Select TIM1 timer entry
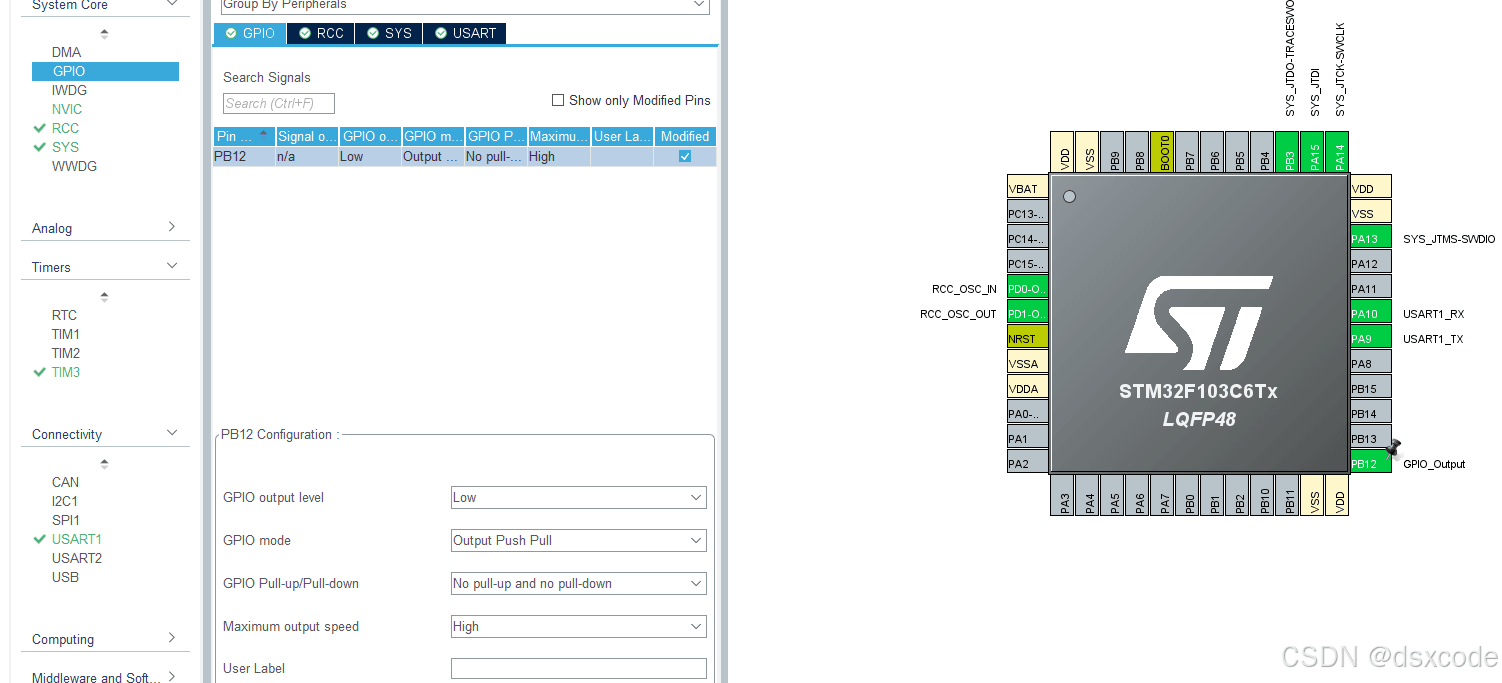Image resolution: width=1502 pixels, height=683 pixels. pyautogui.click(x=66, y=334)
